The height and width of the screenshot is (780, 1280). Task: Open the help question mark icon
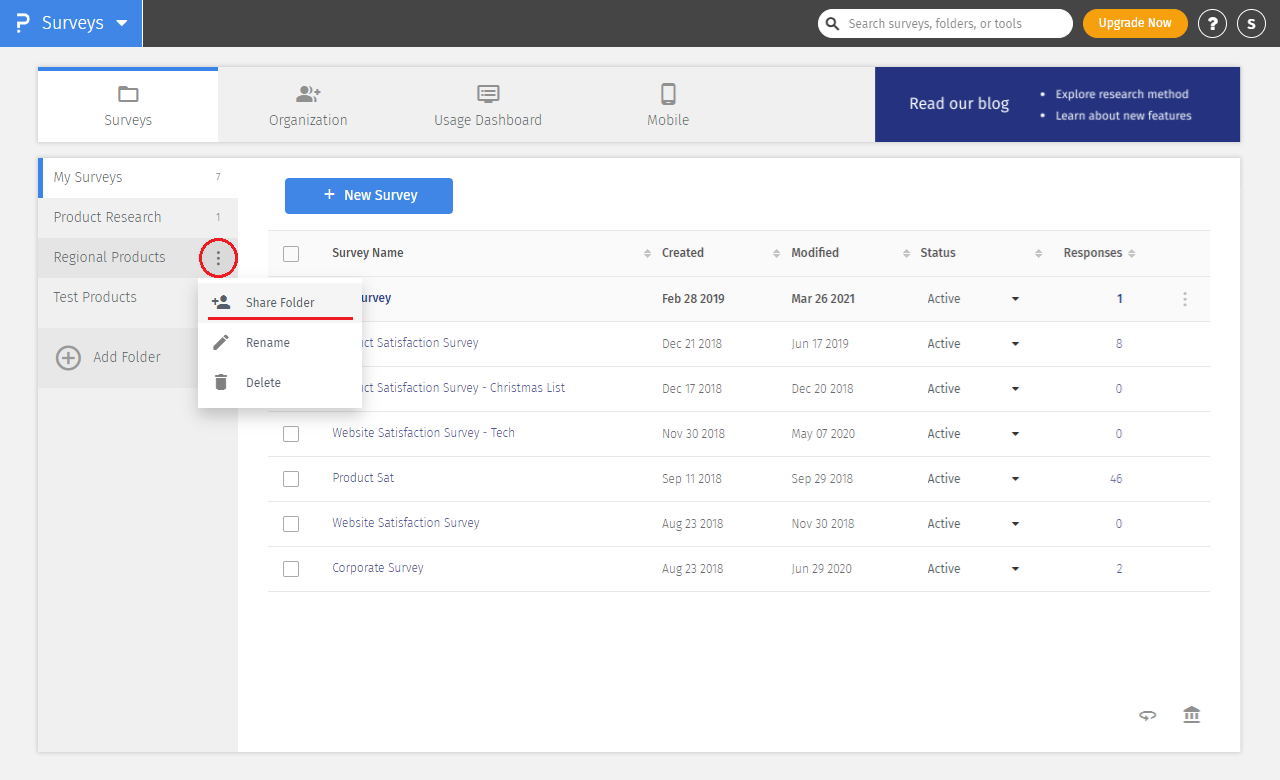[x=1212, y=24]
